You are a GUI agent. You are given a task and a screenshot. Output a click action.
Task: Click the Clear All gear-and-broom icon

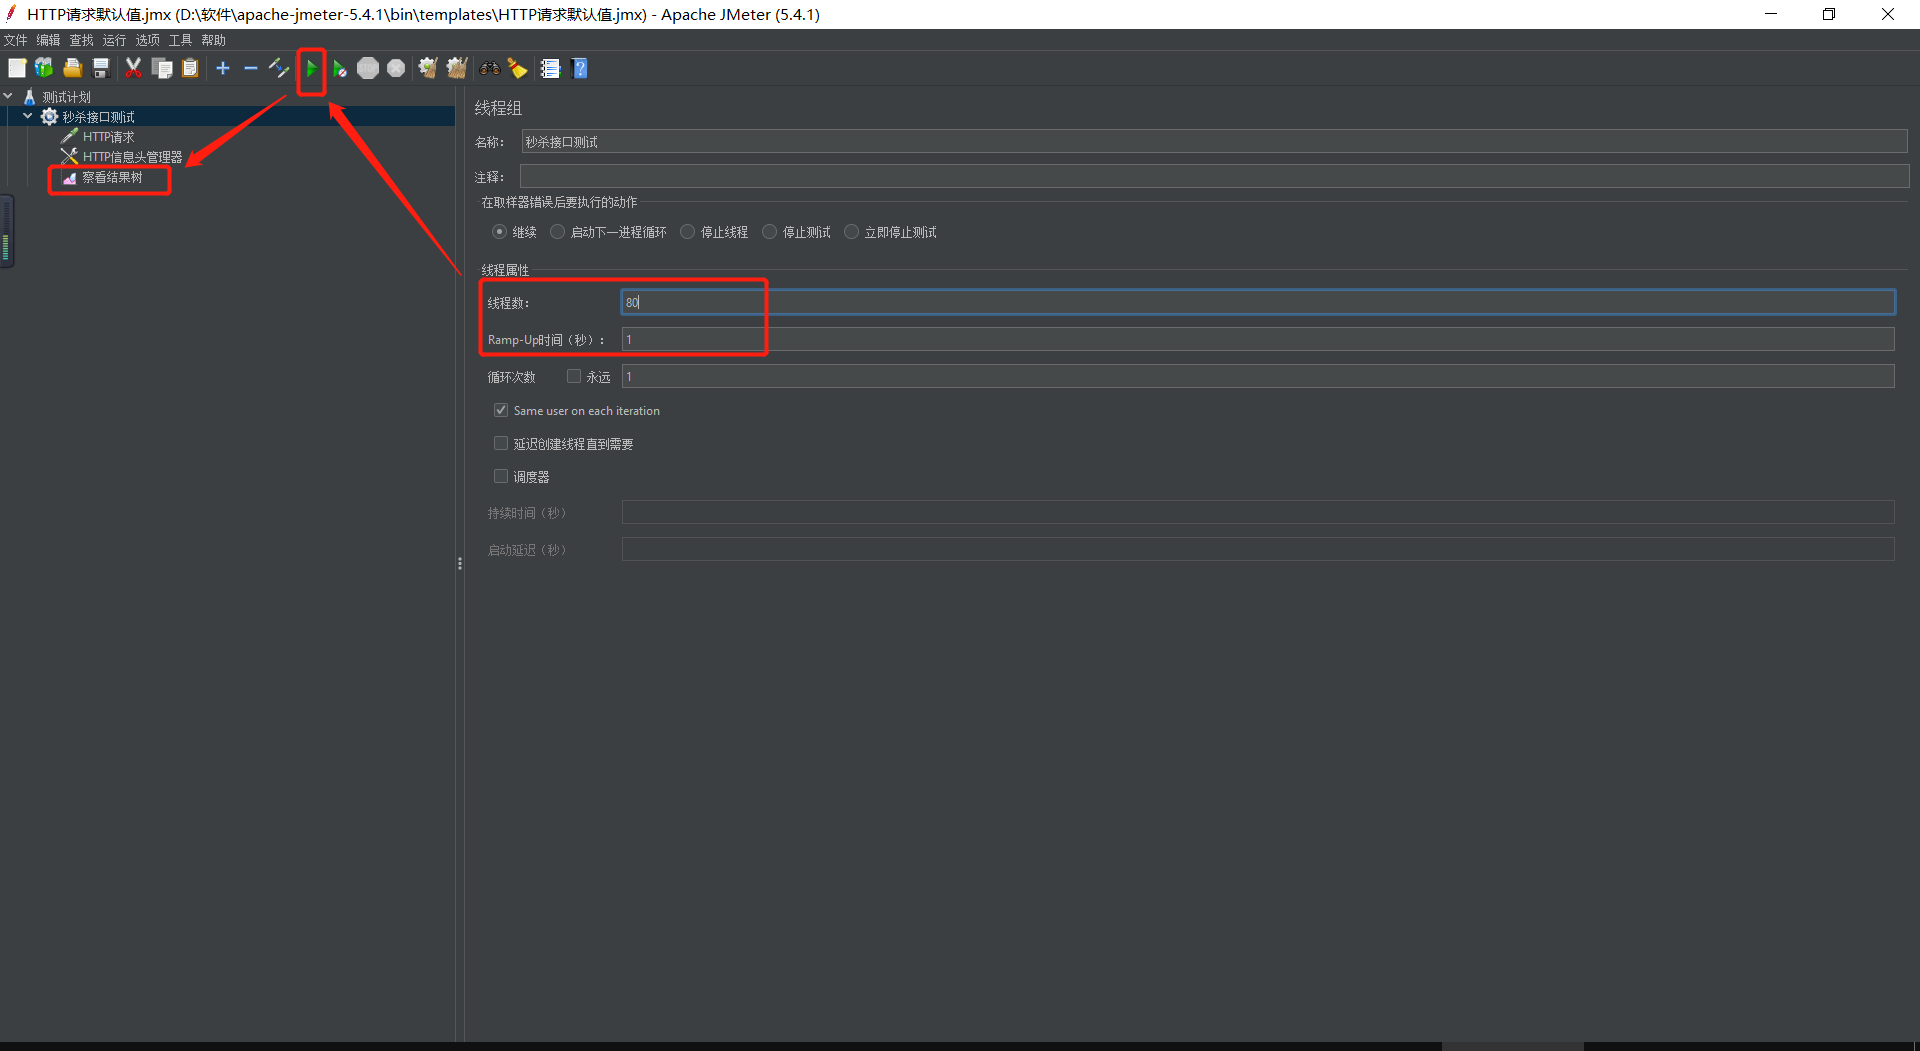click(x=457, y=68)
